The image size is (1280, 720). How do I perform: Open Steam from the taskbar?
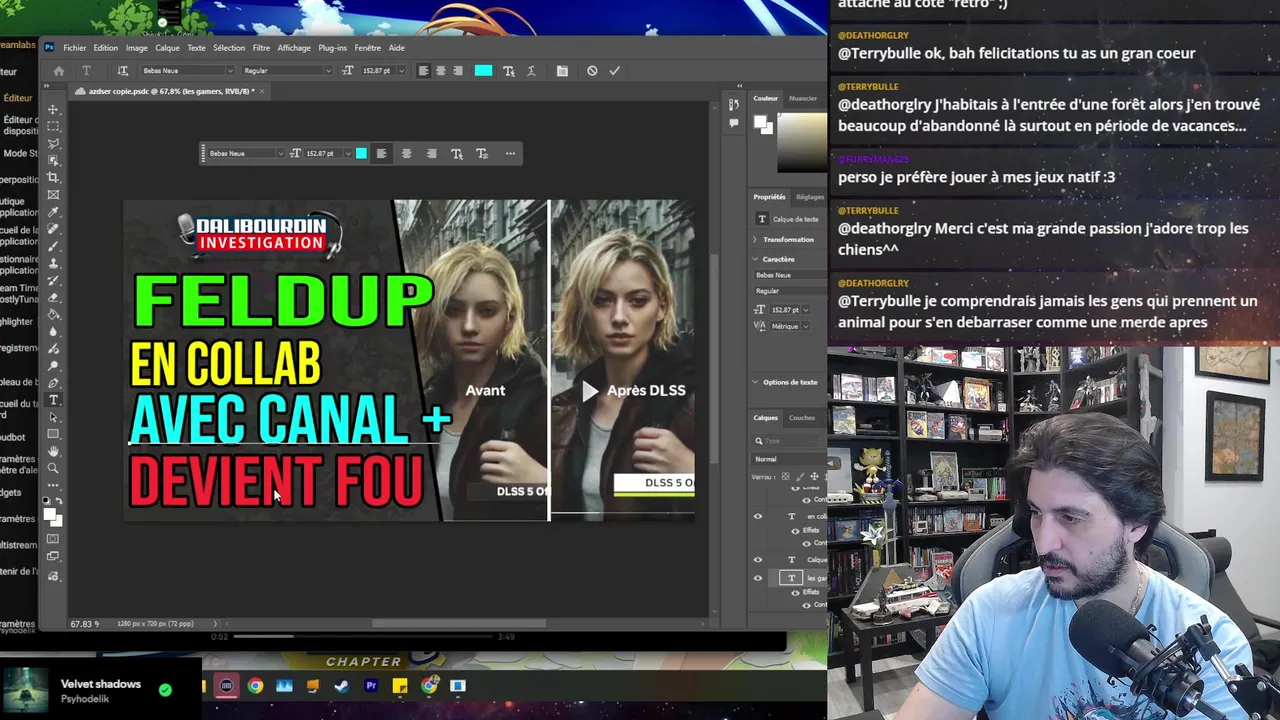341,686
